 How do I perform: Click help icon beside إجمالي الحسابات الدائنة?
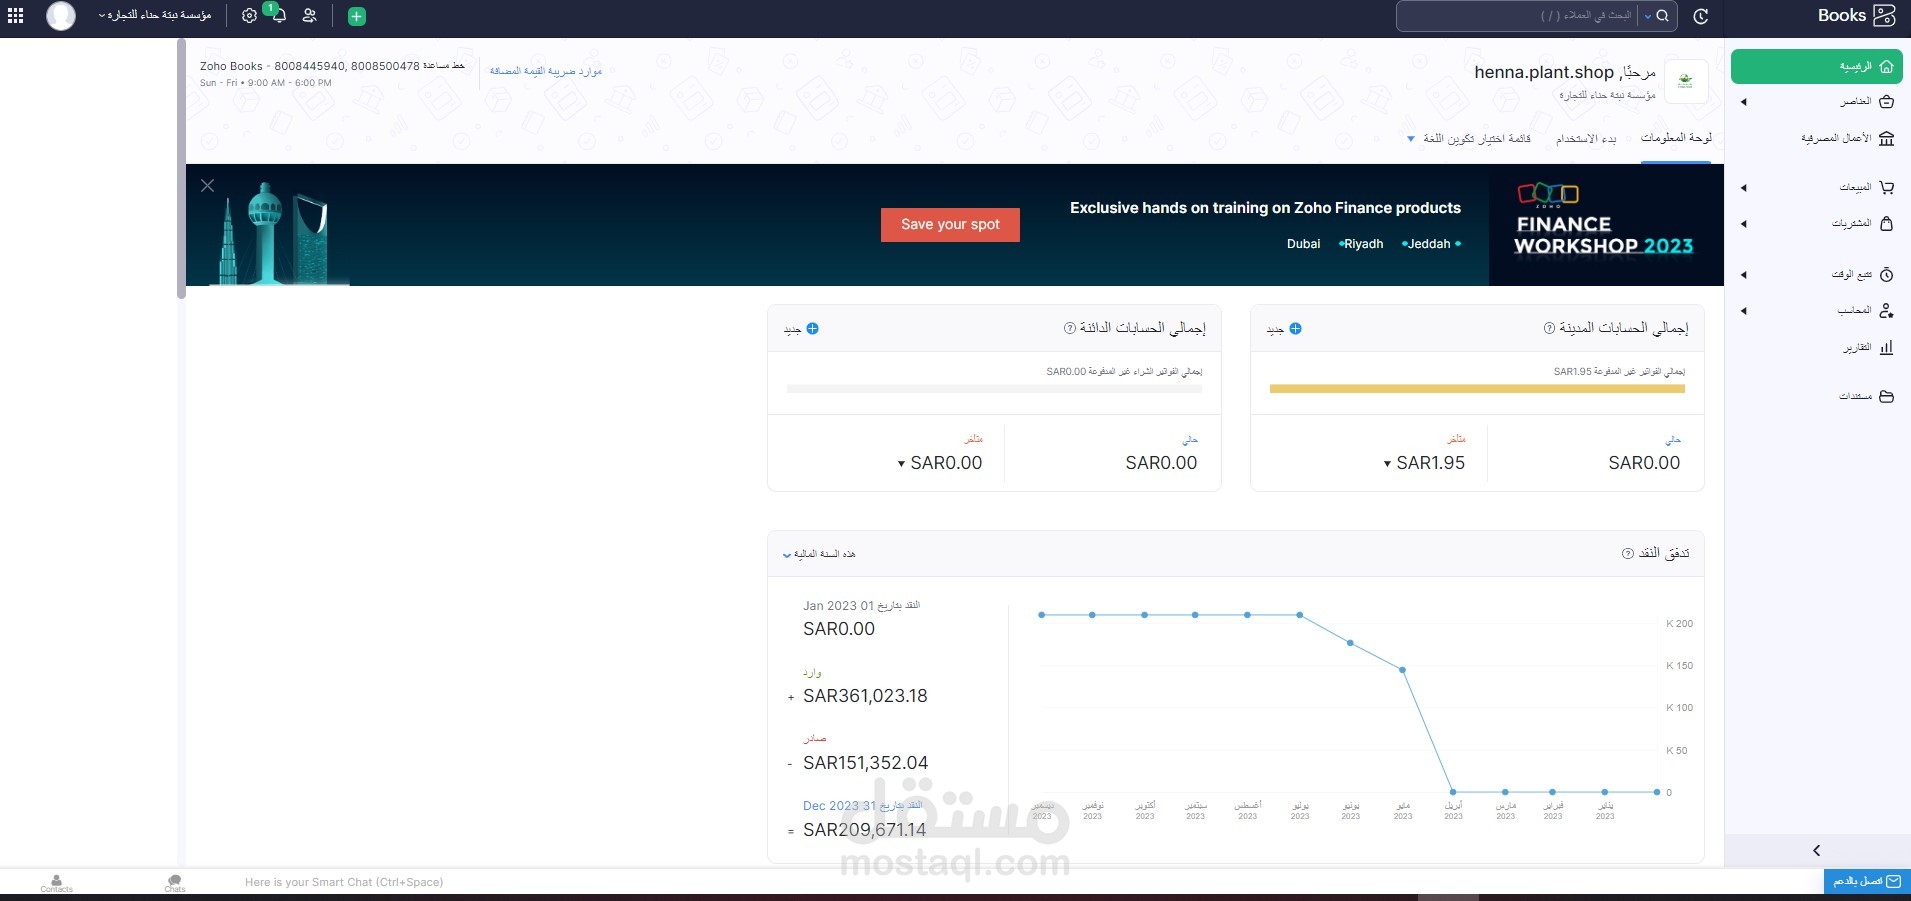point(1069,328)
